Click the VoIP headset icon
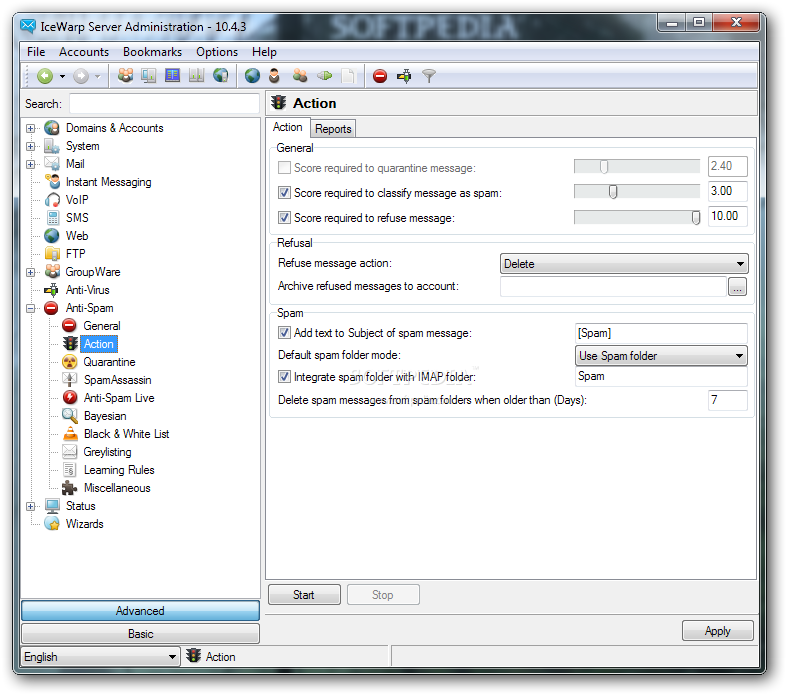The image size is (787, 695). [x=52, y=200]
